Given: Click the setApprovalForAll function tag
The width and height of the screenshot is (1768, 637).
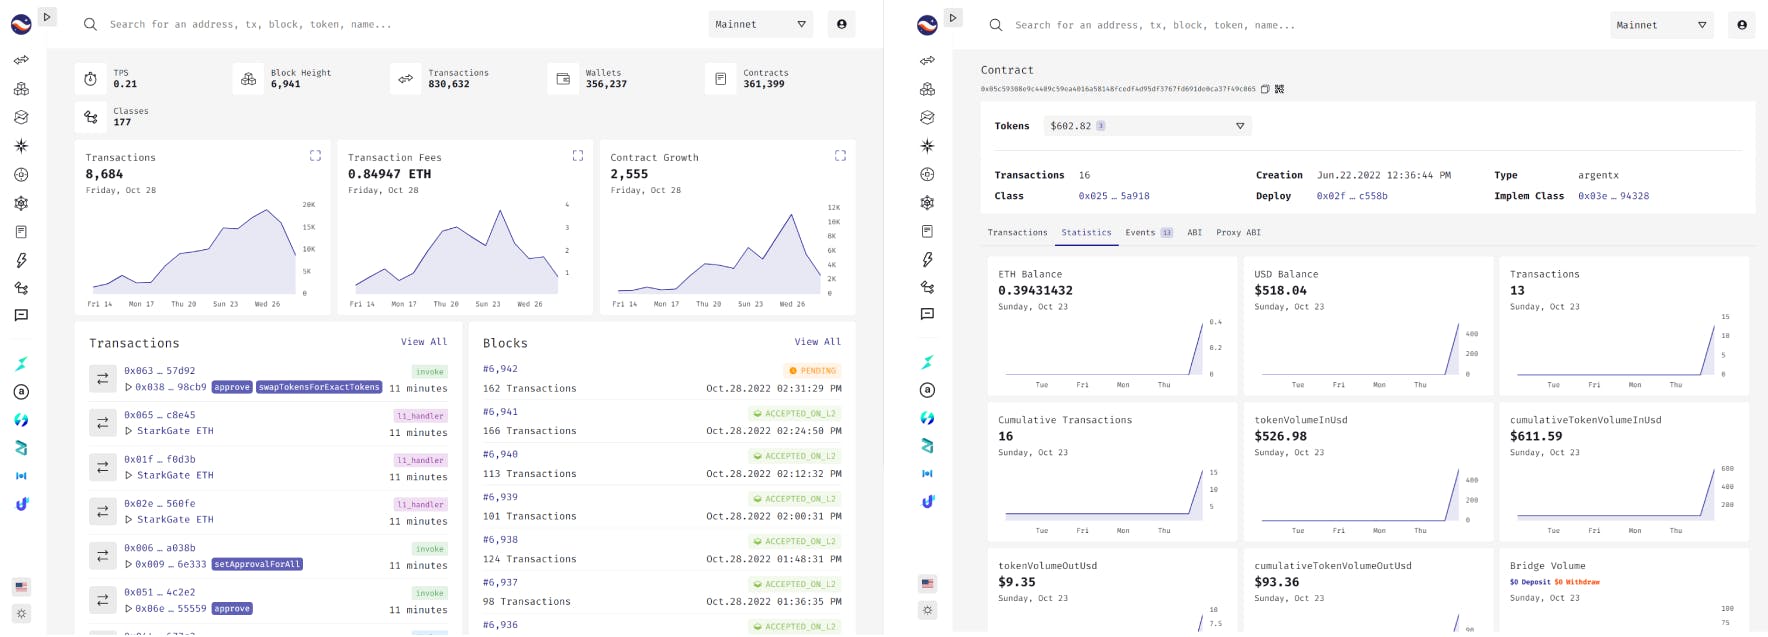Looking at the screenshot, I should click(256, 564).
